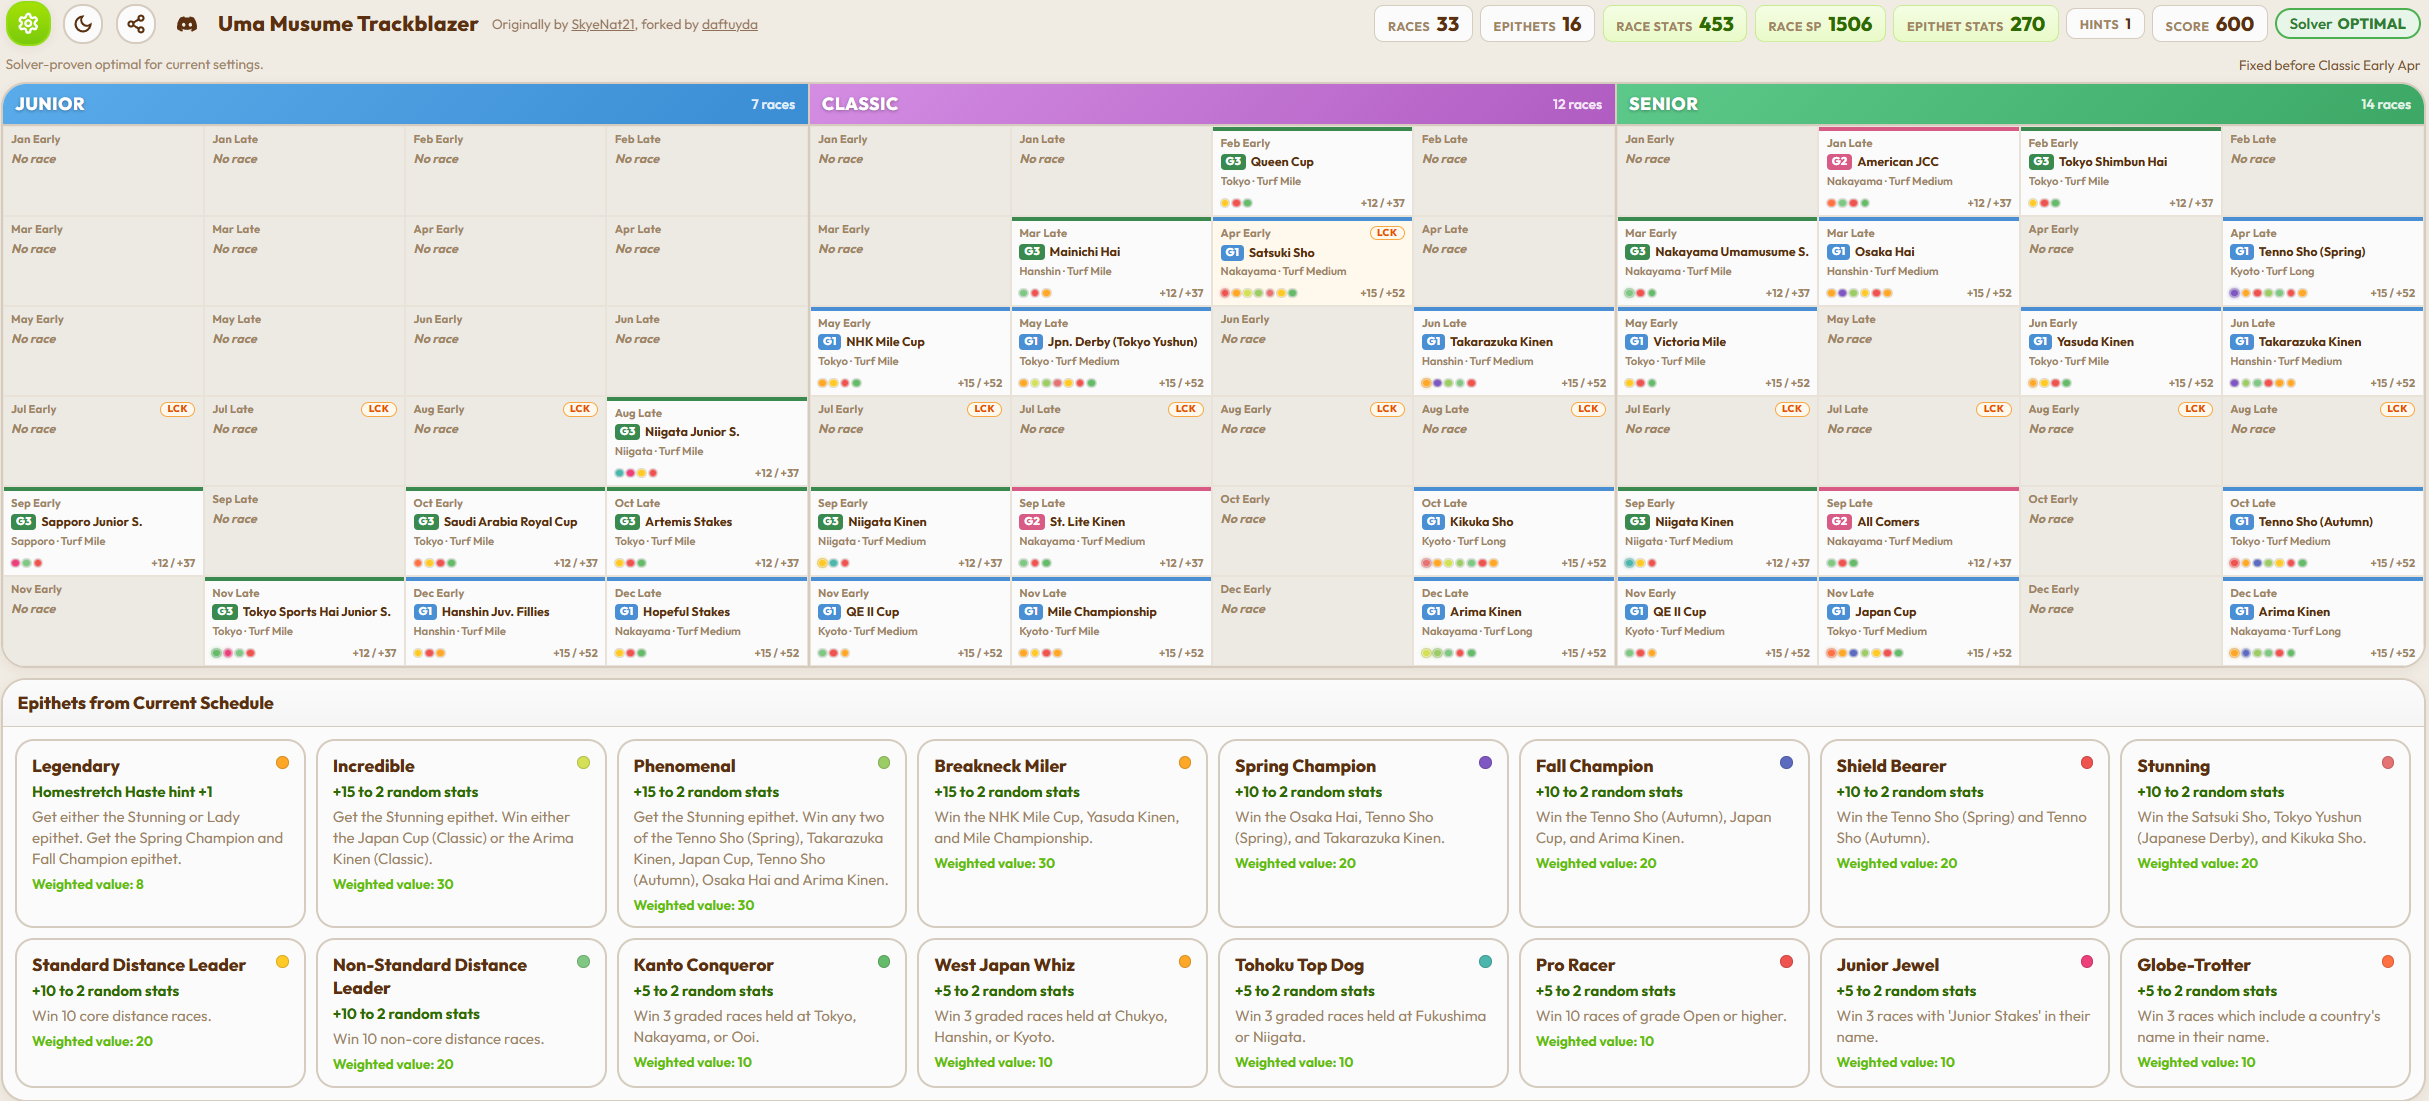
Task: Click G3 badge of Sapporo Junior S.
Action: click(x=23, y=522)
